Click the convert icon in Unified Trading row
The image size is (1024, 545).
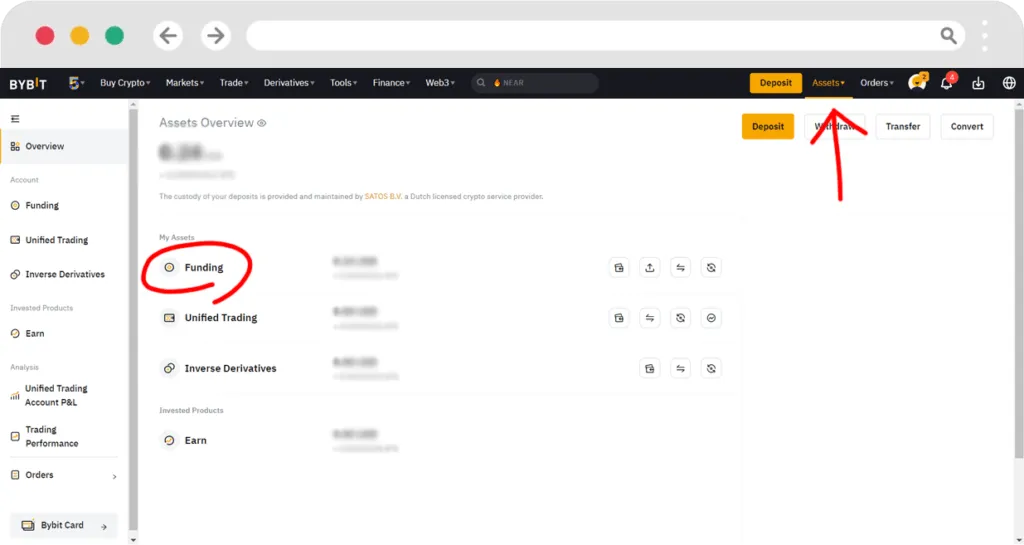(x=680, y=318)
